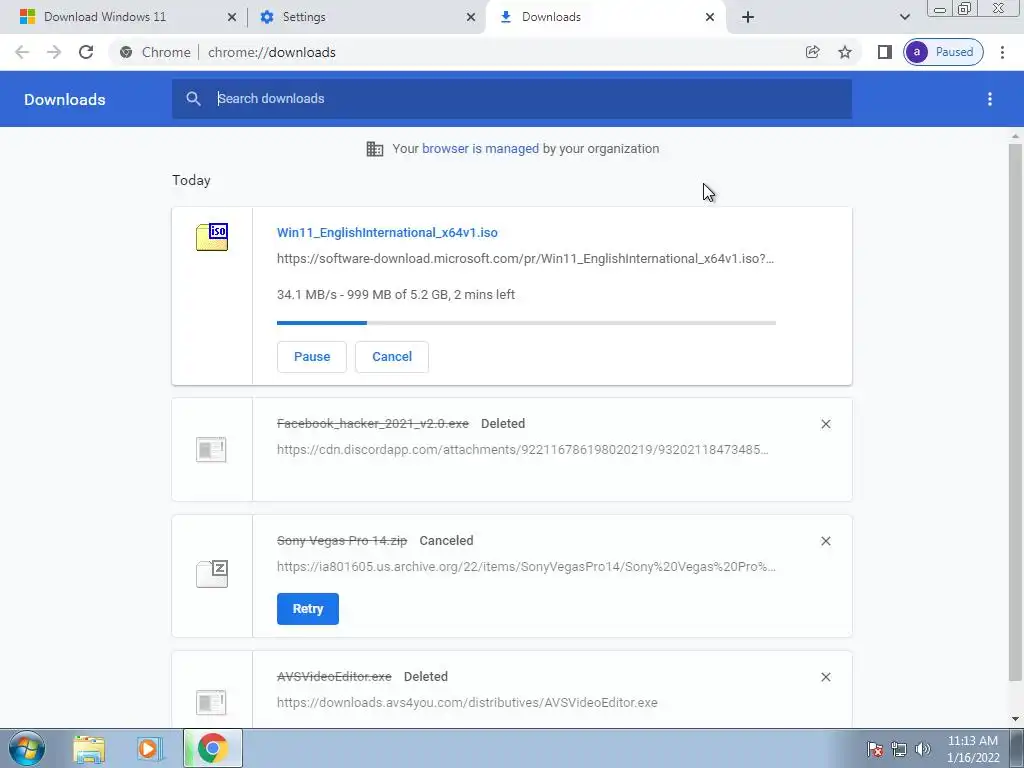
Task: Click the Win11 download progress bar
Action: coord(526,323)
